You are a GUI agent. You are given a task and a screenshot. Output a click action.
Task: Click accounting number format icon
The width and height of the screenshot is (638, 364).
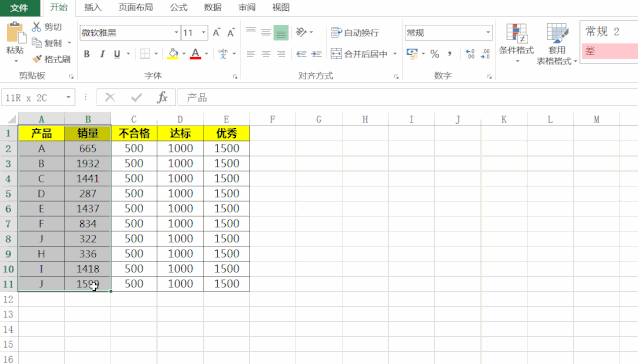point(412,54)
